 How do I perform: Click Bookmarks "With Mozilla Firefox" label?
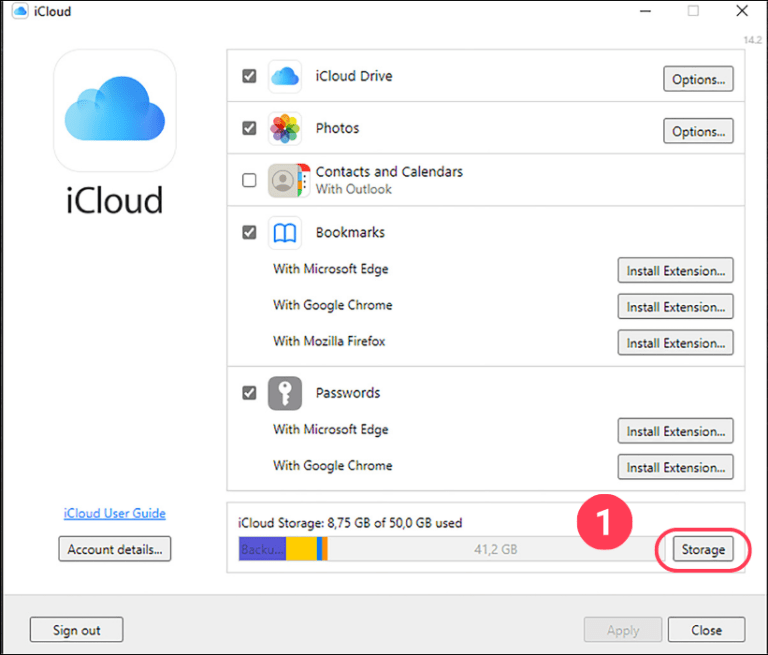pos(329,341)
